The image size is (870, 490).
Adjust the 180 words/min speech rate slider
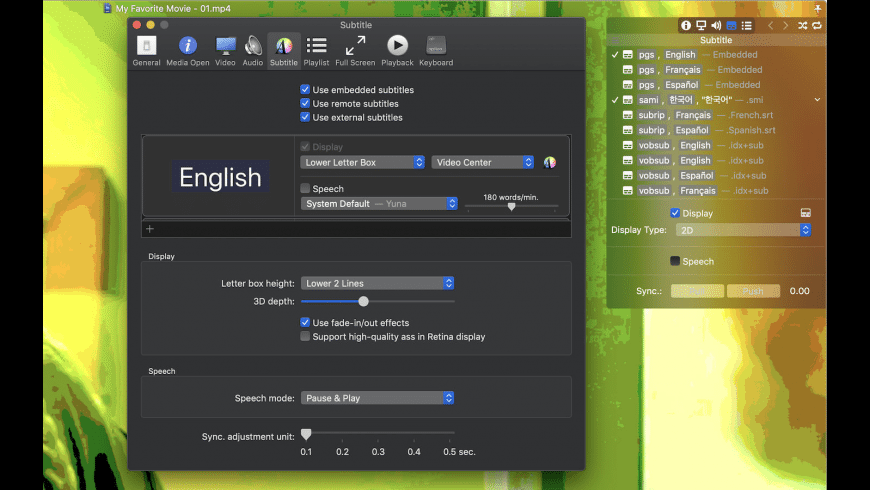512,206
